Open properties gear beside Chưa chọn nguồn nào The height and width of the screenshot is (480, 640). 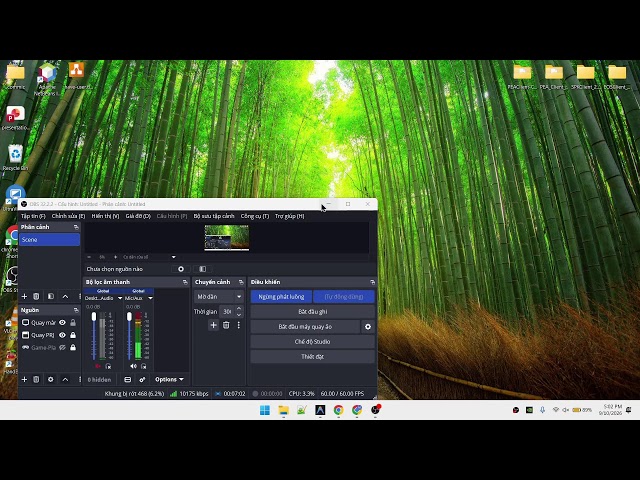click(181, 269)
